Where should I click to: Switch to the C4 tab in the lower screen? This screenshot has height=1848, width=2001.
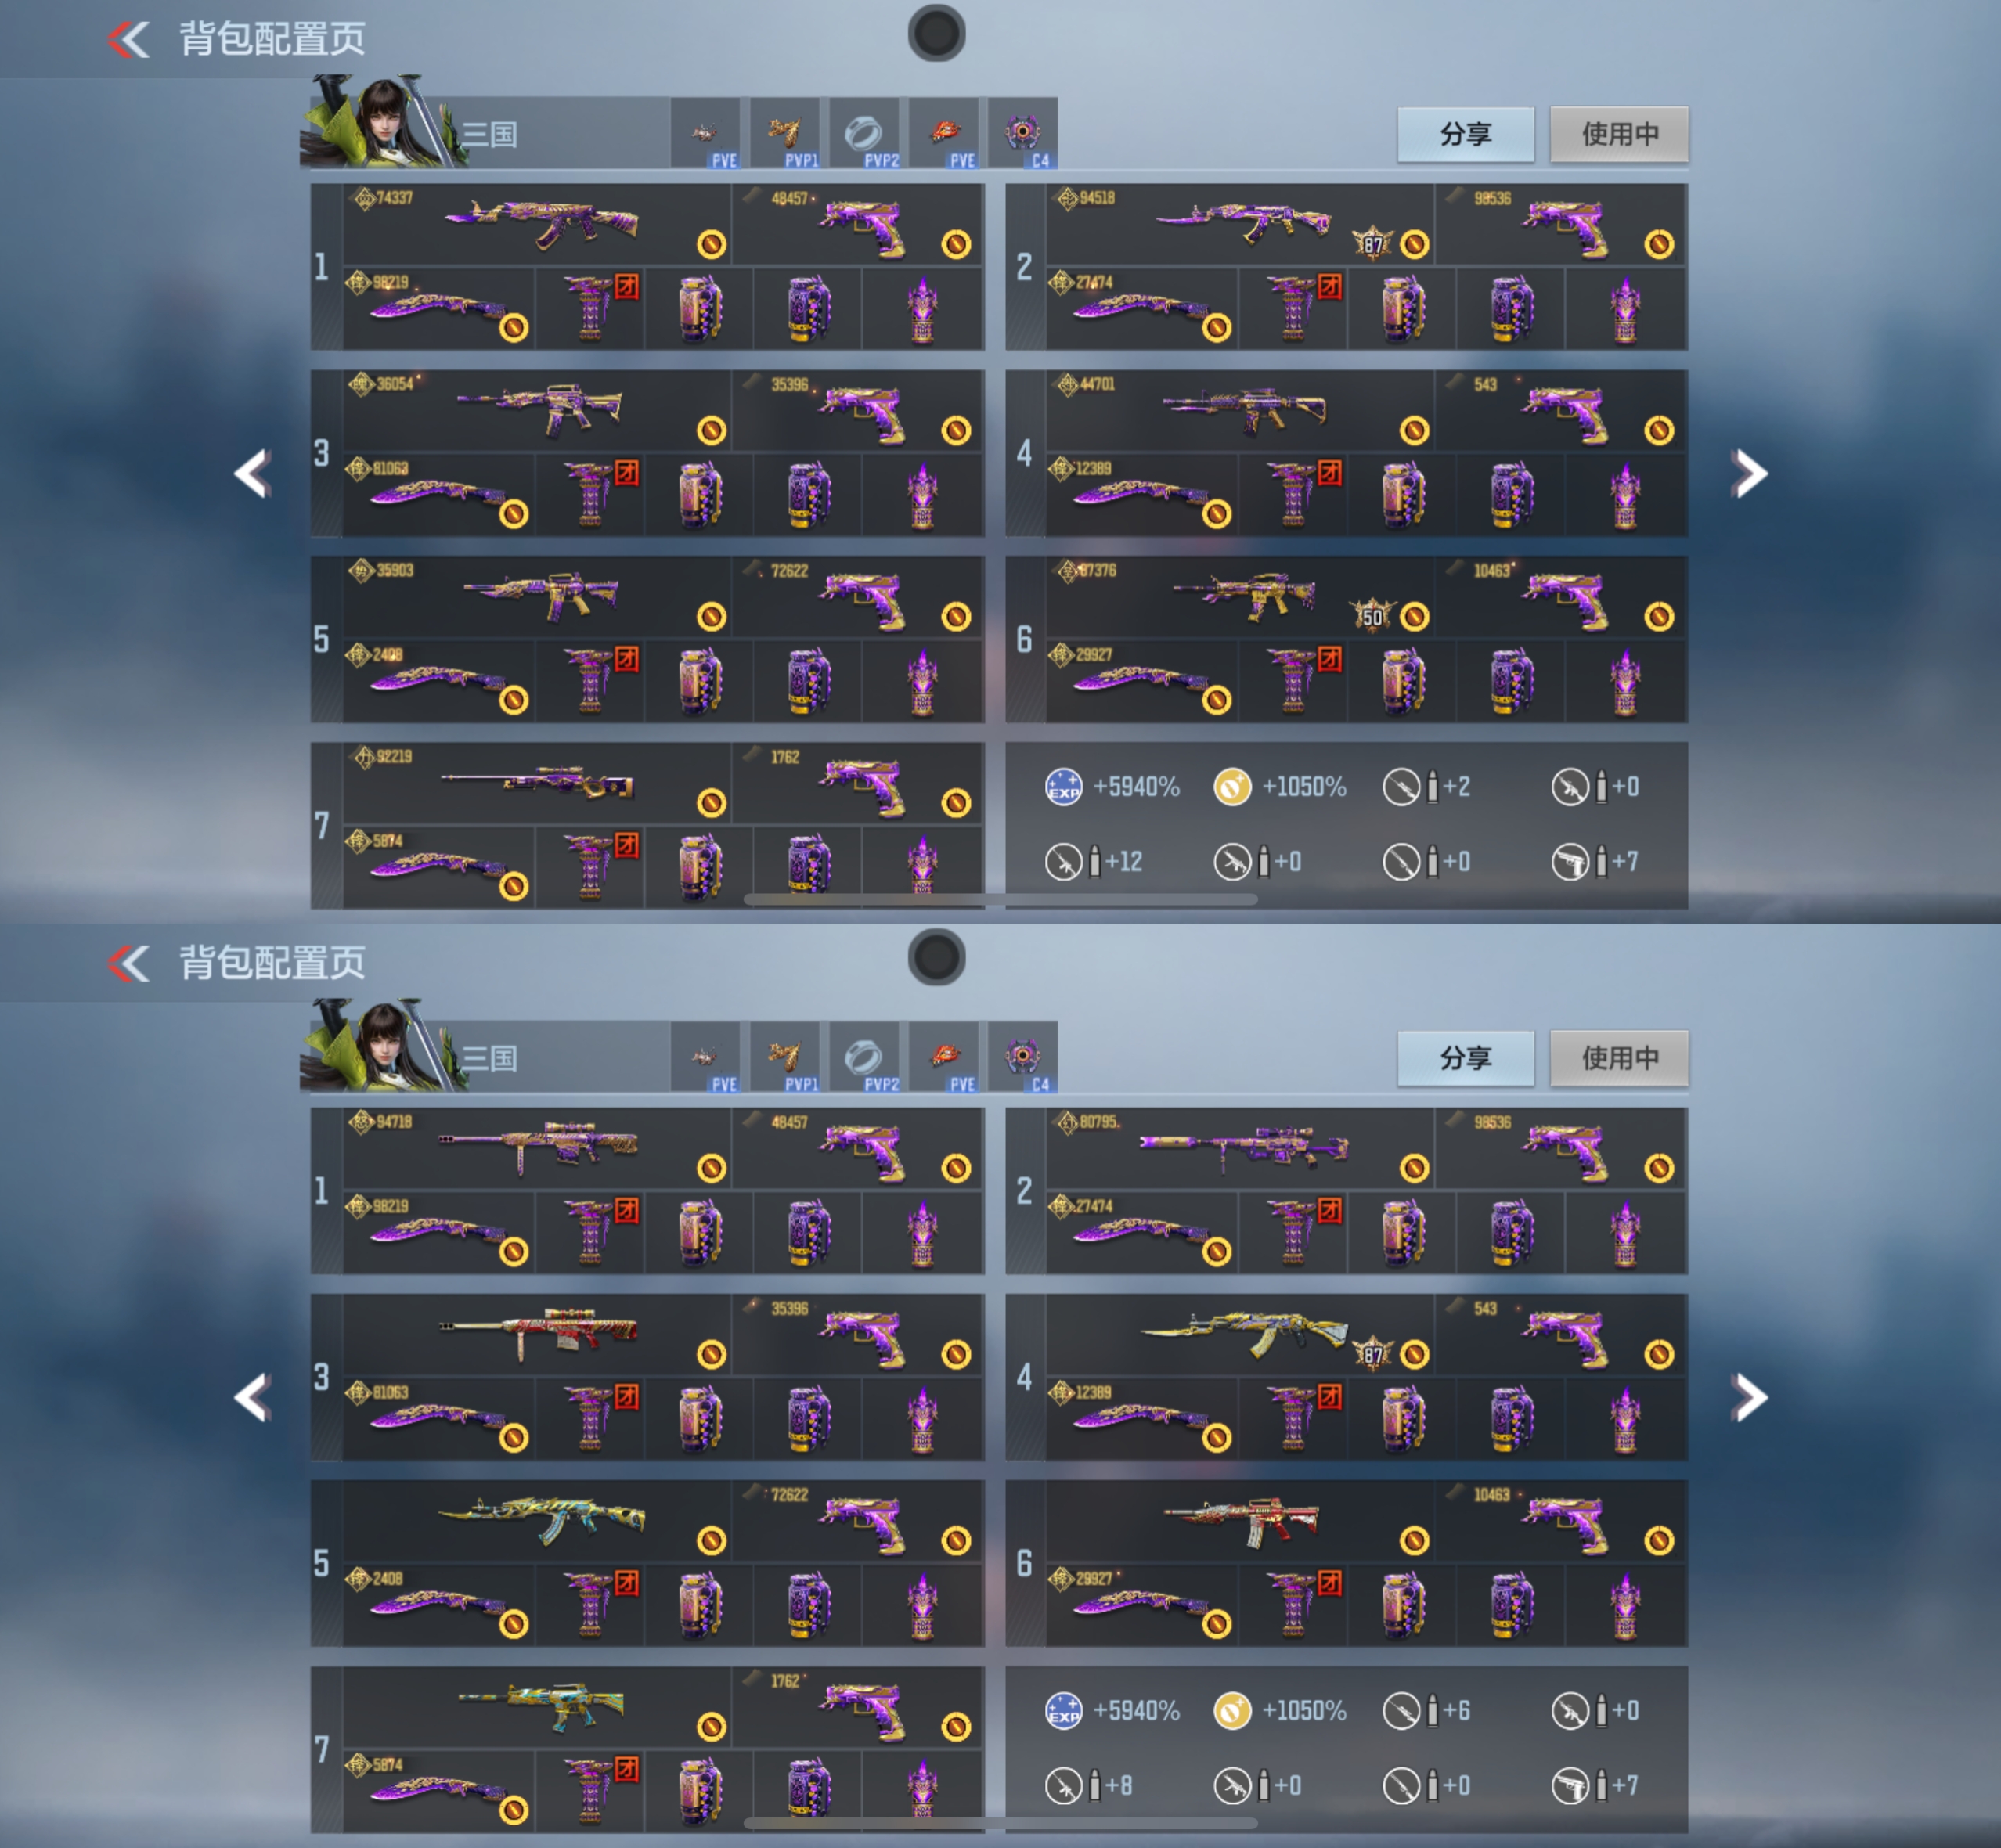pyautogui.click(x=1023, y=1057)
